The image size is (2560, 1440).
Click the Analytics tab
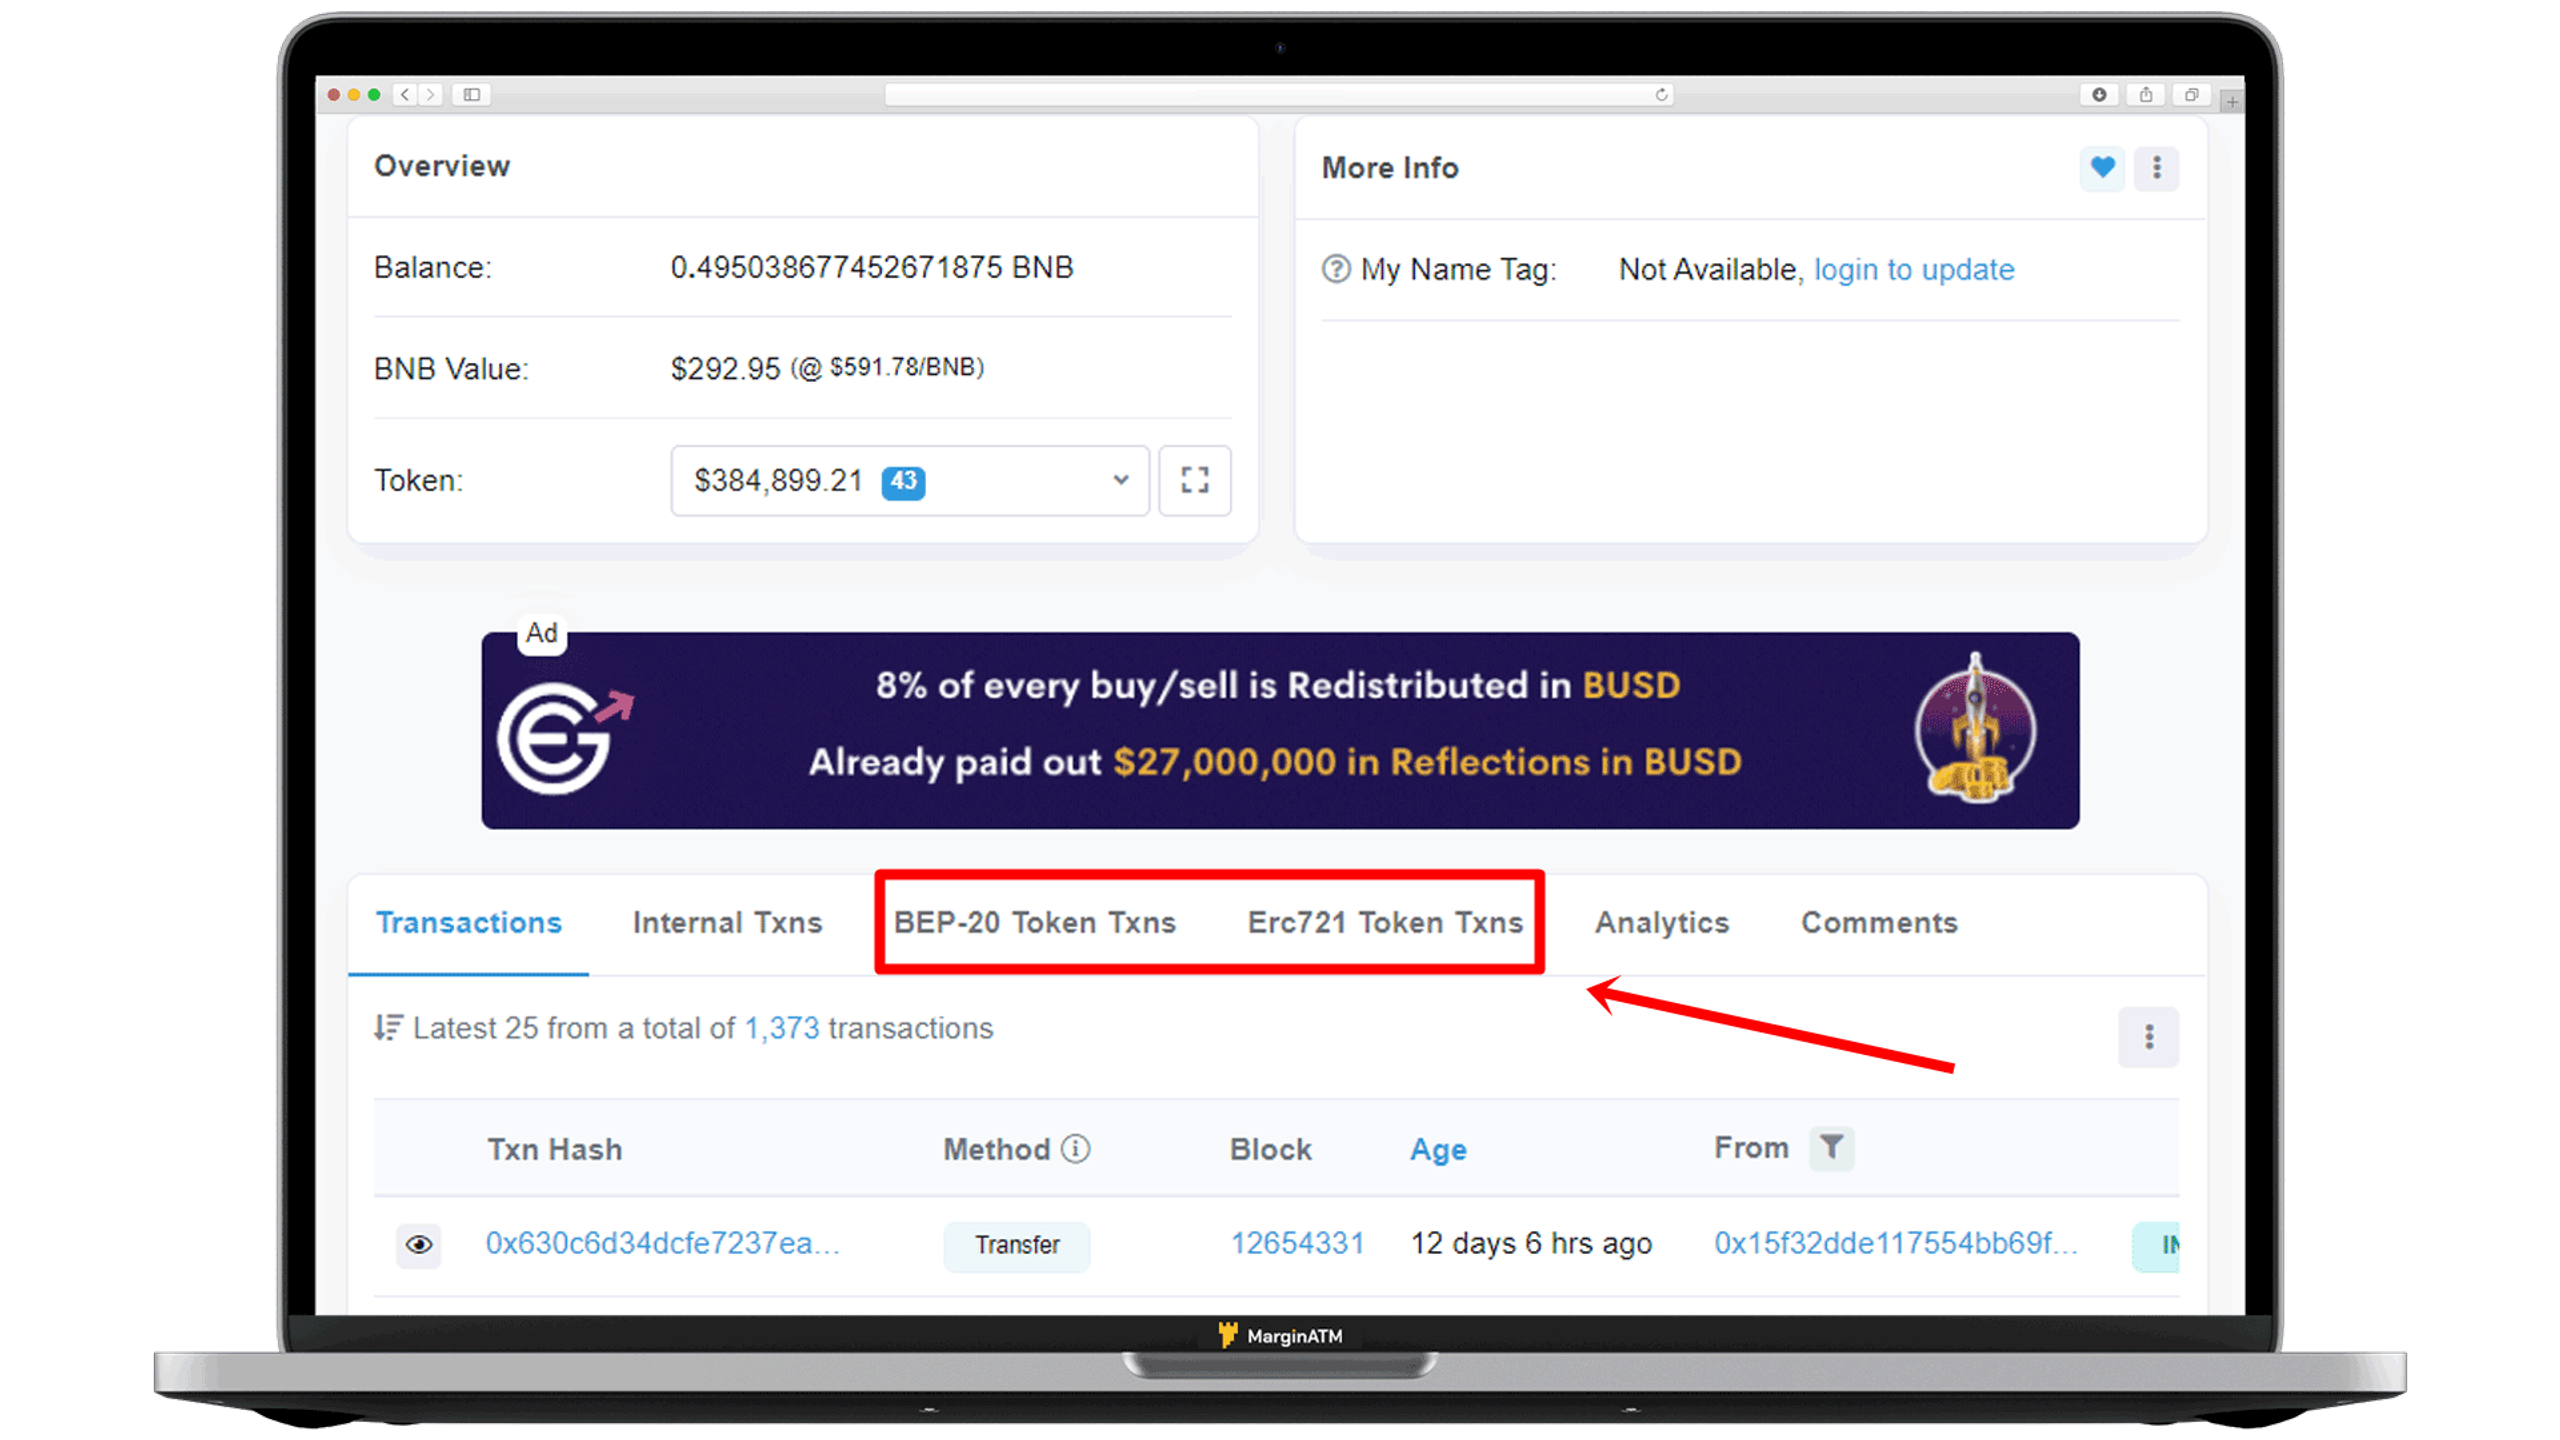(1662, 921)
